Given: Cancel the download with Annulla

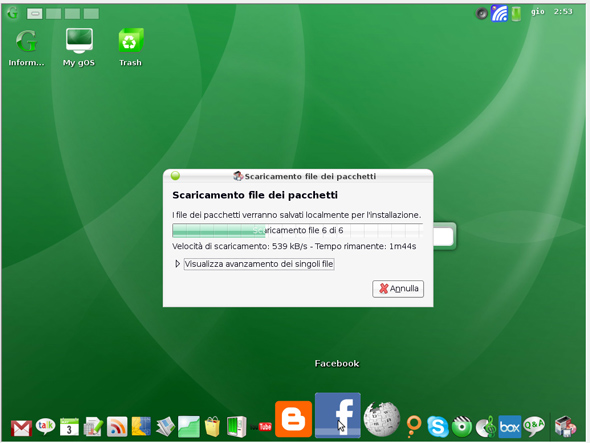Looking at the screenshot, I should tap(398, 289).
